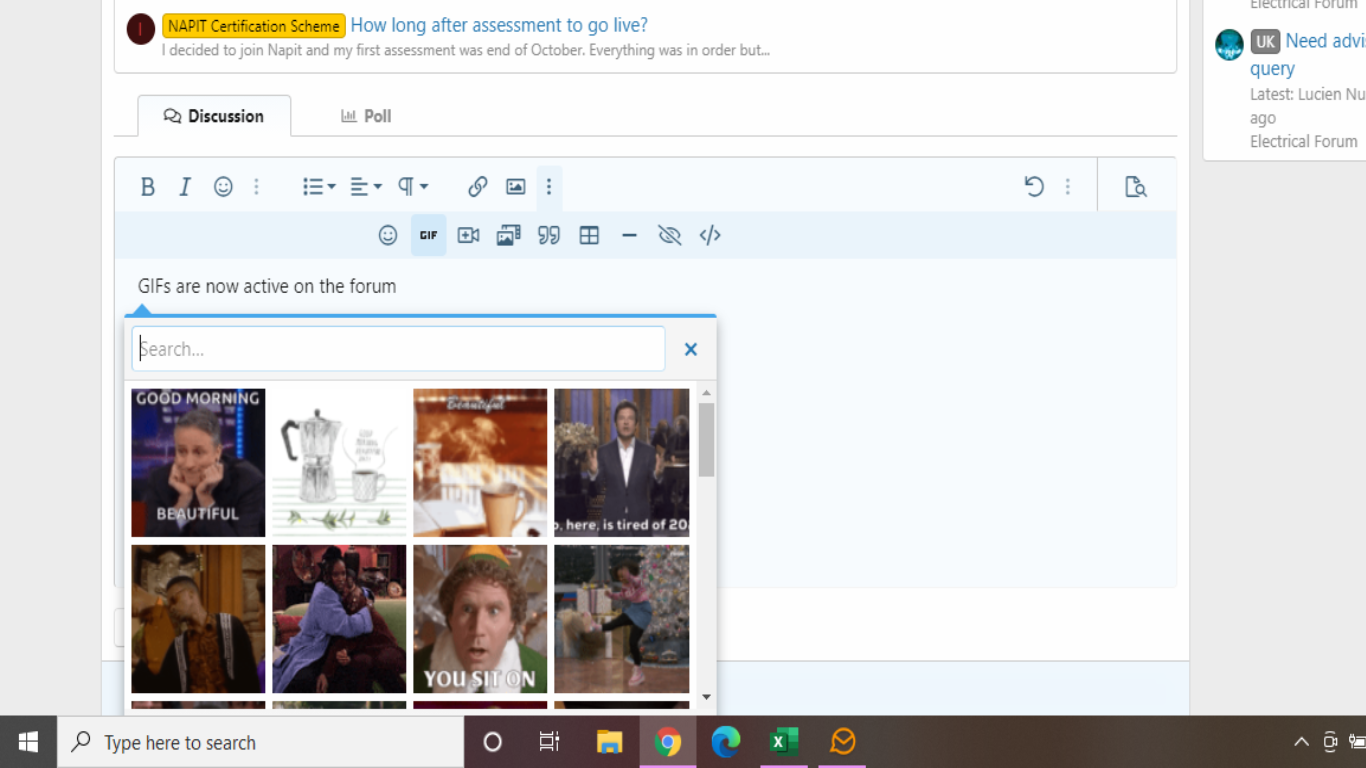Click the taskbar 'Type here to search' box
1366x768 pixels.
(x=260, y=742)
